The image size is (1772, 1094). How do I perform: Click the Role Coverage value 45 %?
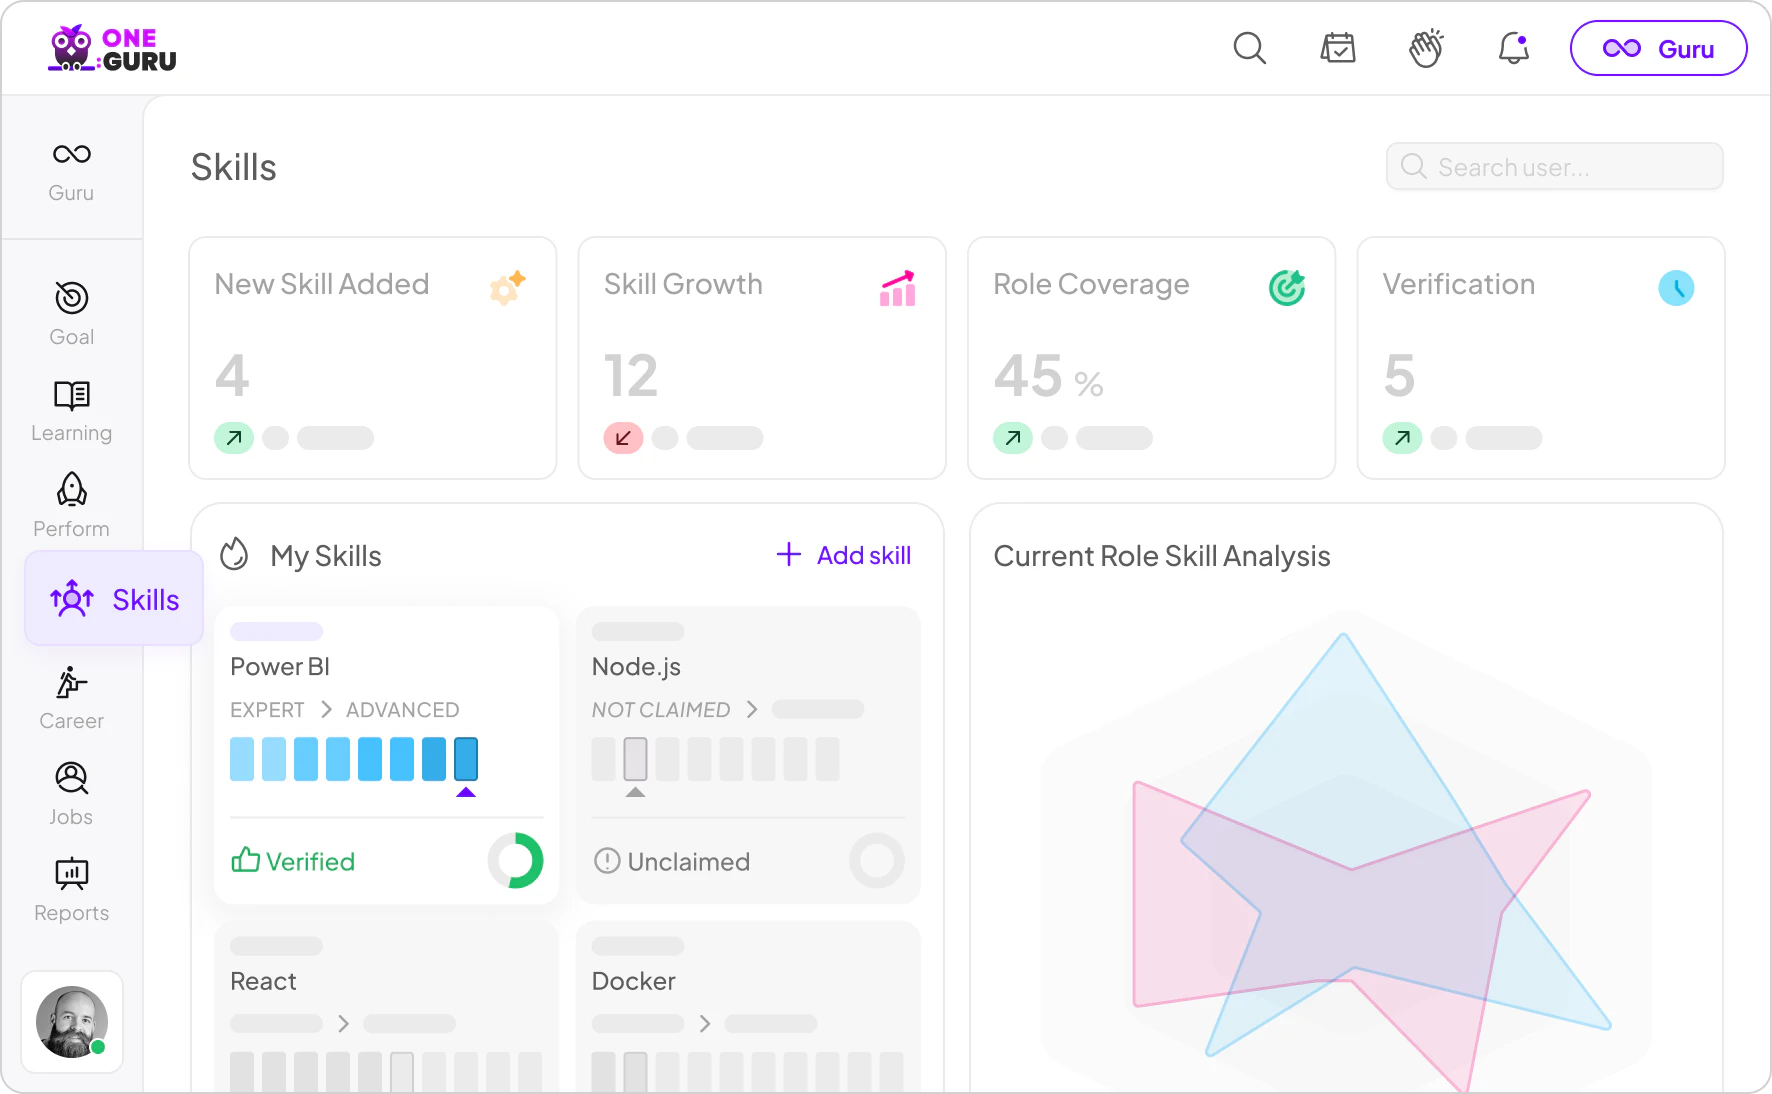(x=1048, y=376)
